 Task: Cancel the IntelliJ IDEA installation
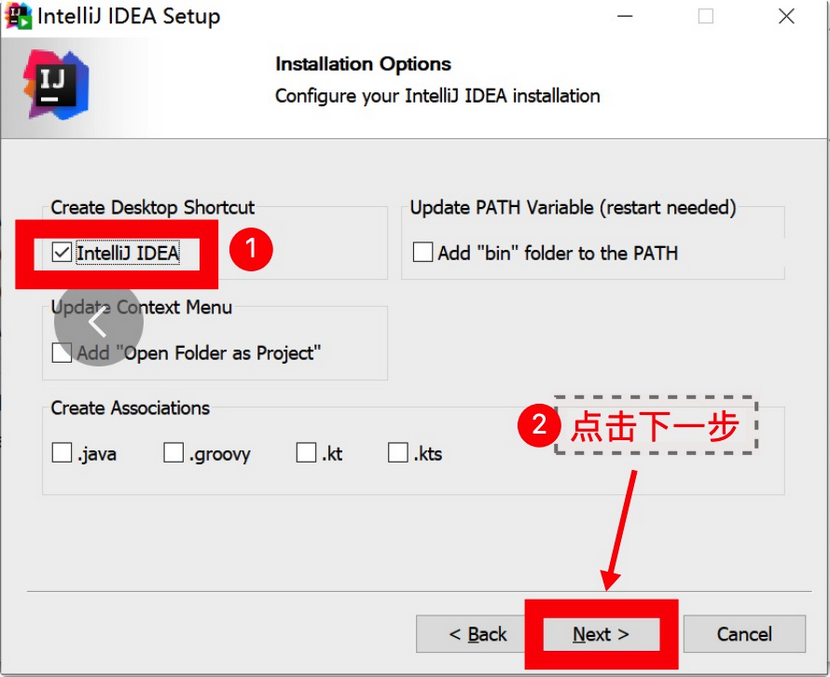point(744,634)
